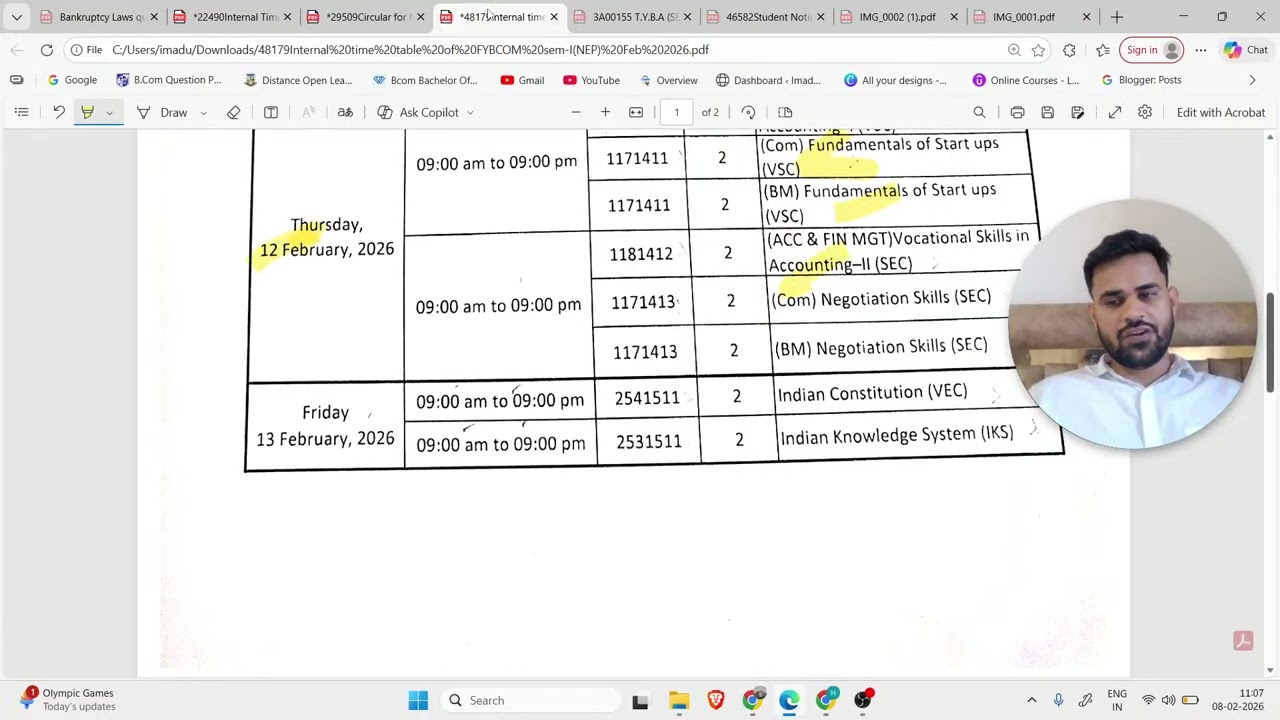Click the Translate icon in PDF toolbar
1280x720 pixels.
tap(345, 112)
